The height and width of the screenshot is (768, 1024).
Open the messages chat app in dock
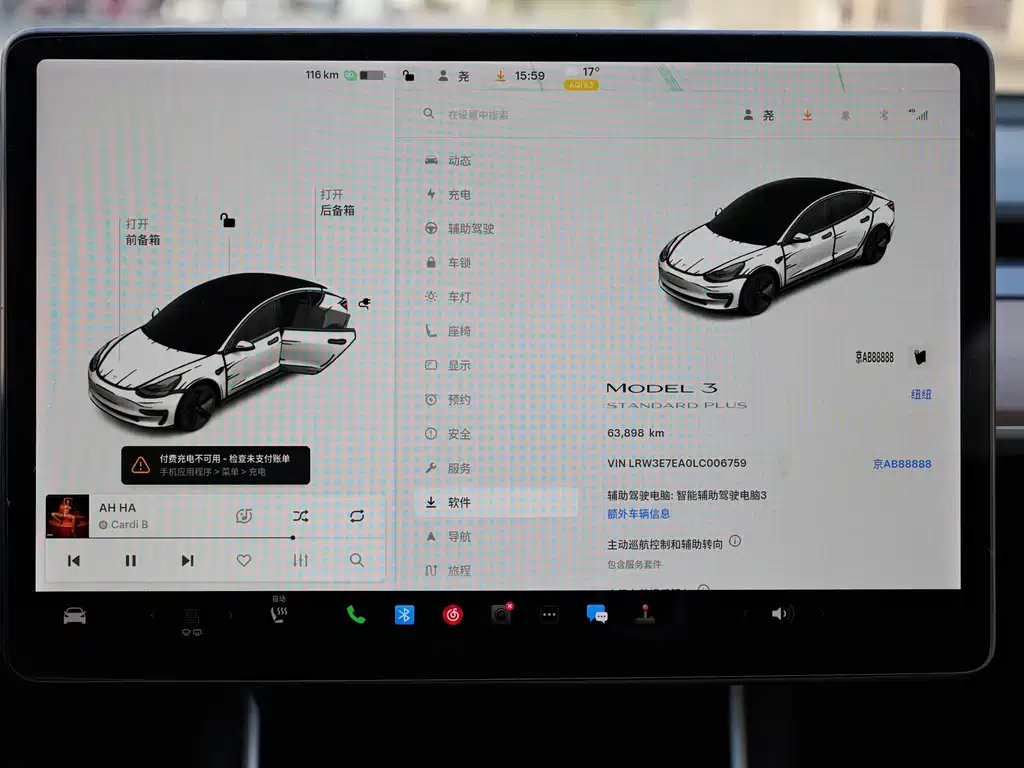coord(597,615)
